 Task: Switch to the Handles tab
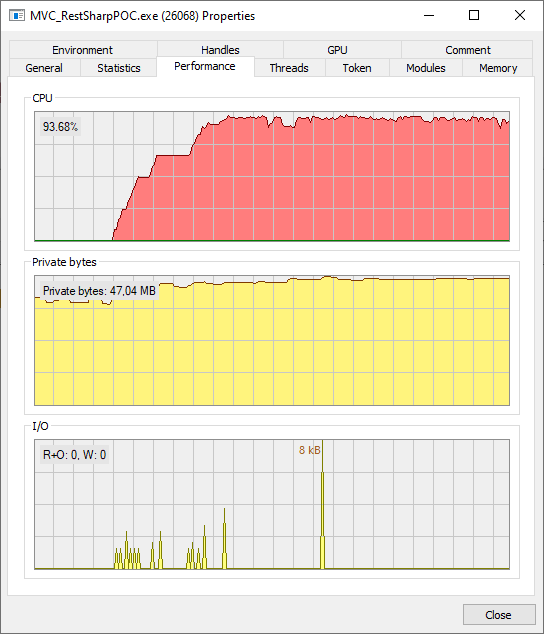220,50
